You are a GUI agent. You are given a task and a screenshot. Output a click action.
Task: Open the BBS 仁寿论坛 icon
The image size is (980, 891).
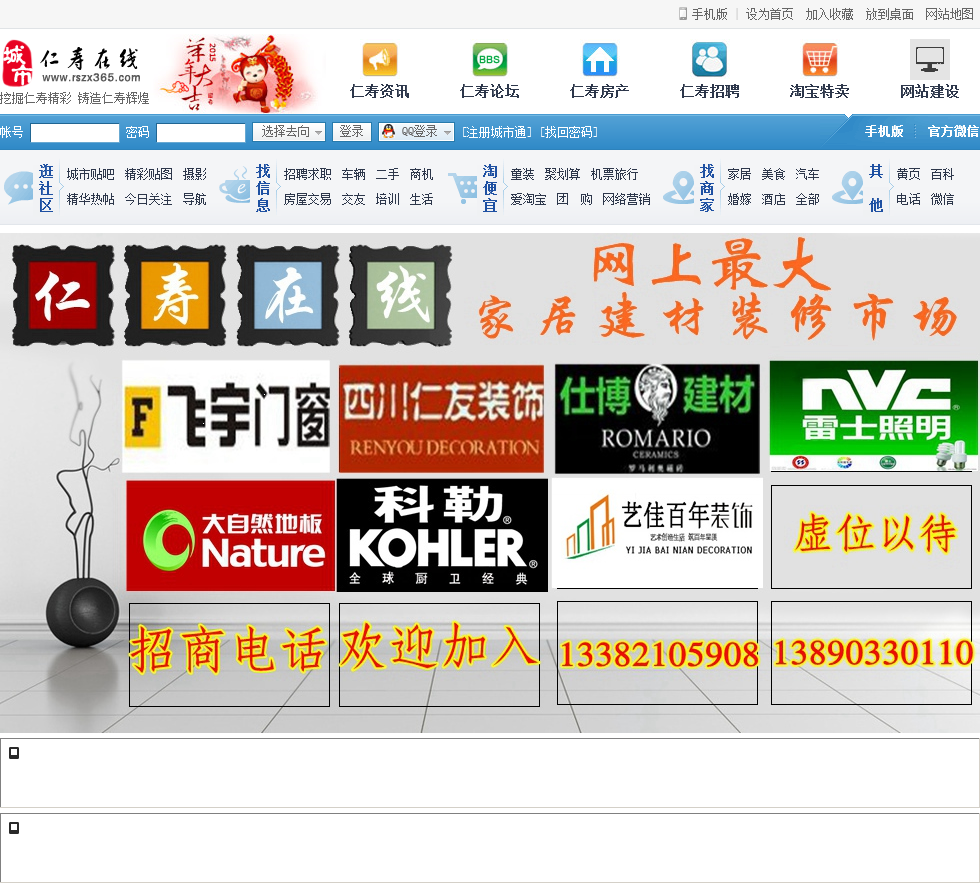489,59
